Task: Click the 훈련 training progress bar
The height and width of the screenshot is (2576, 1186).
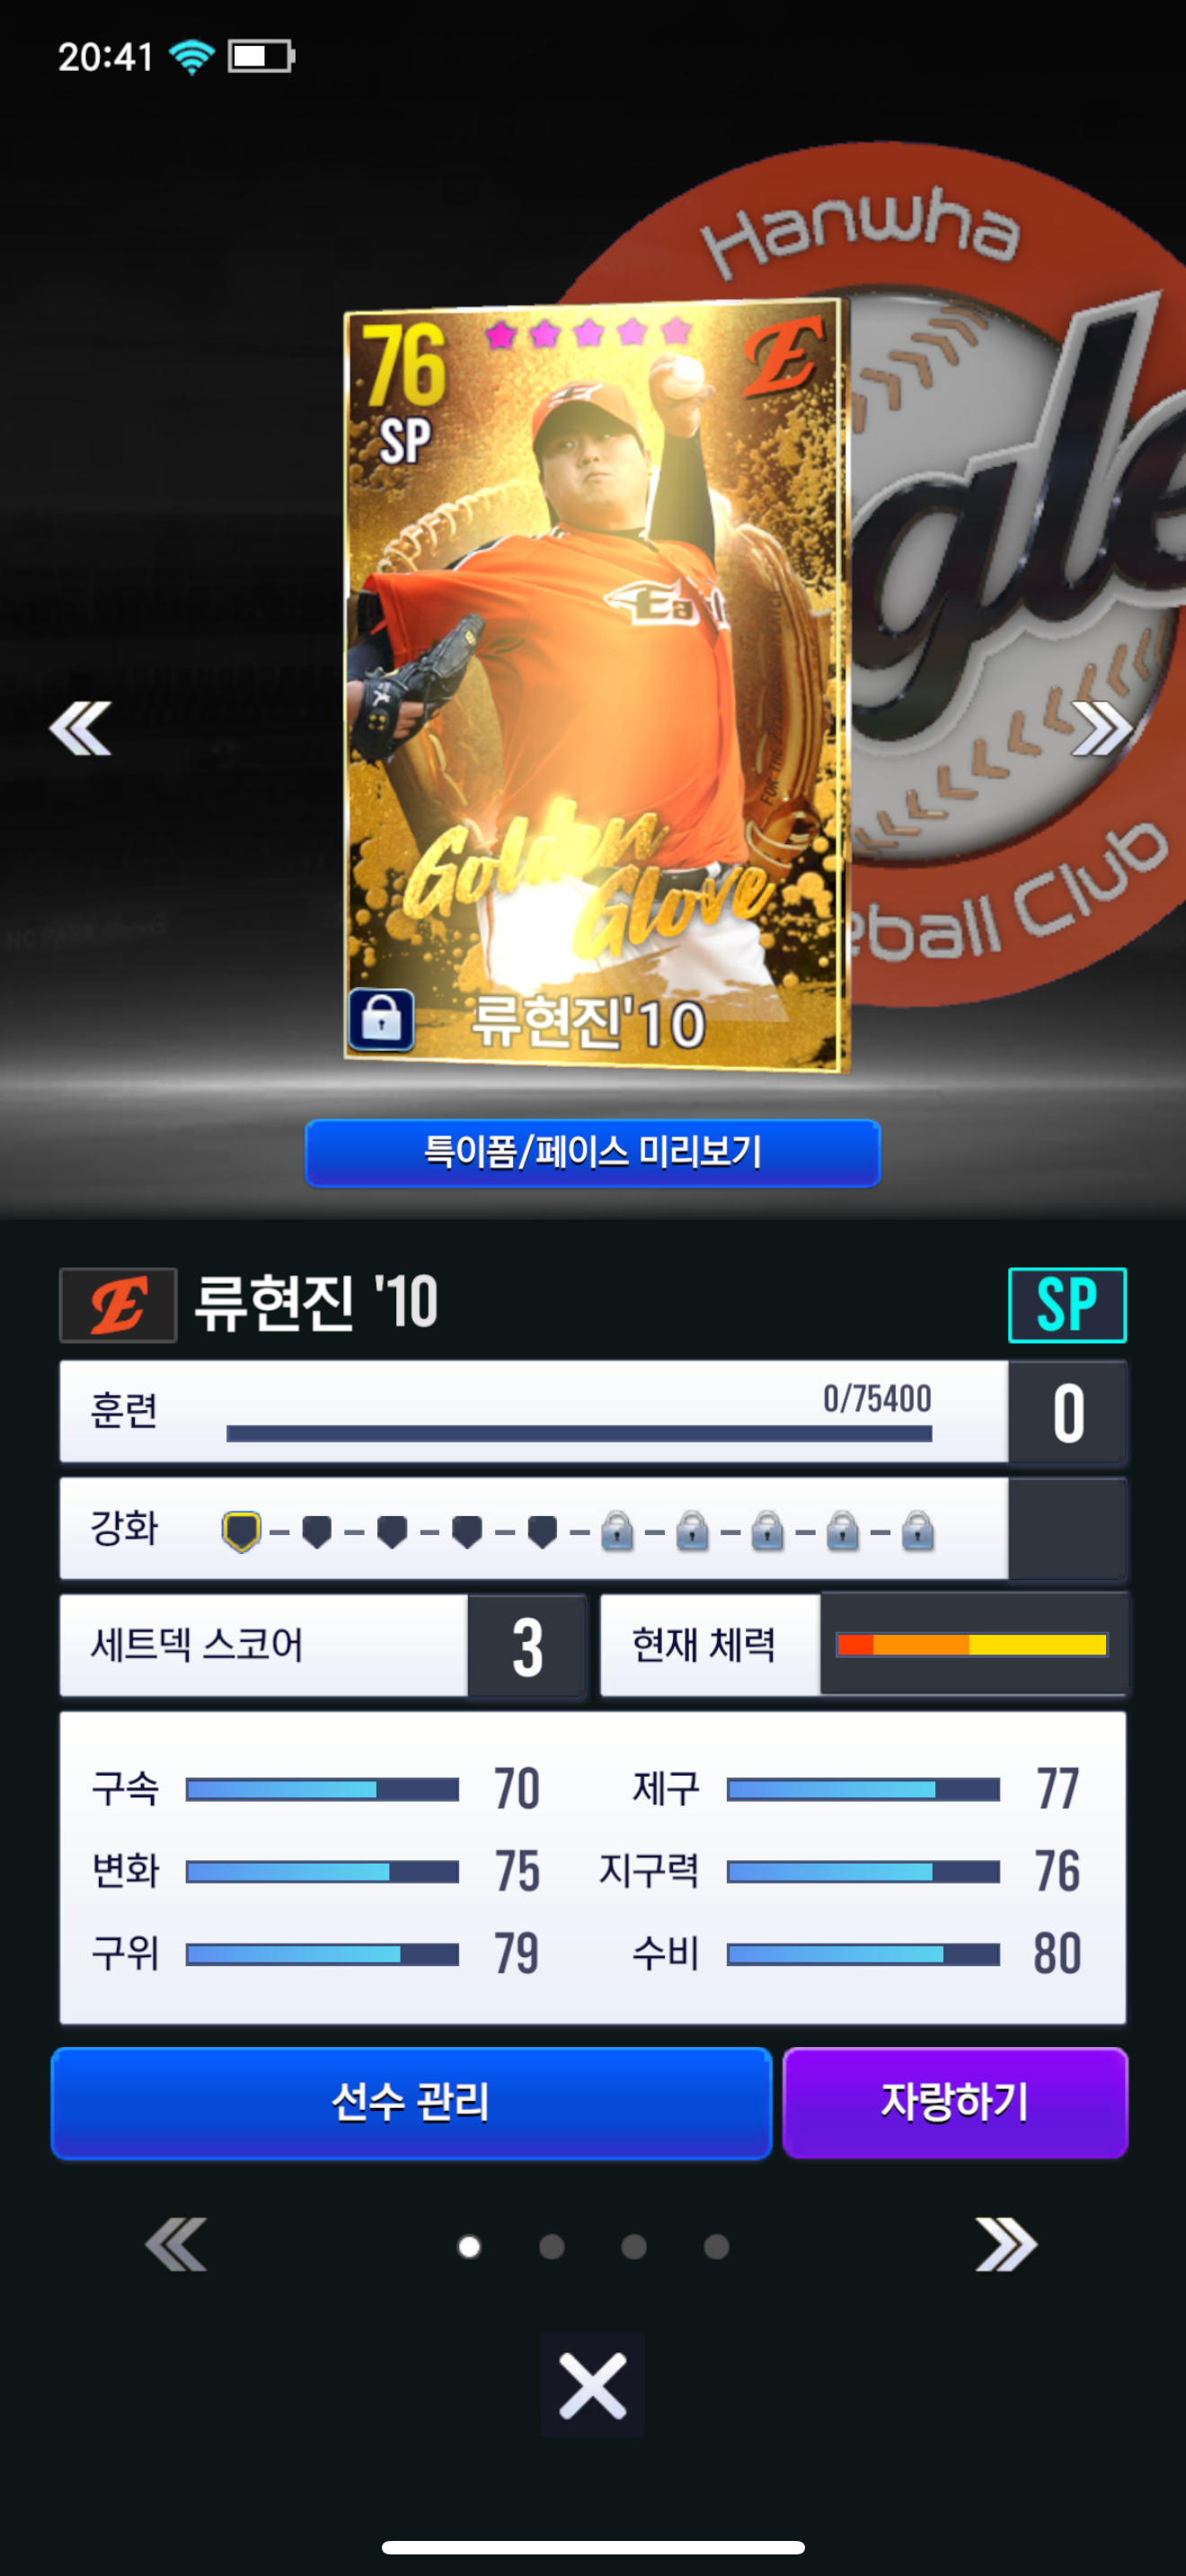Action: 579,1433
